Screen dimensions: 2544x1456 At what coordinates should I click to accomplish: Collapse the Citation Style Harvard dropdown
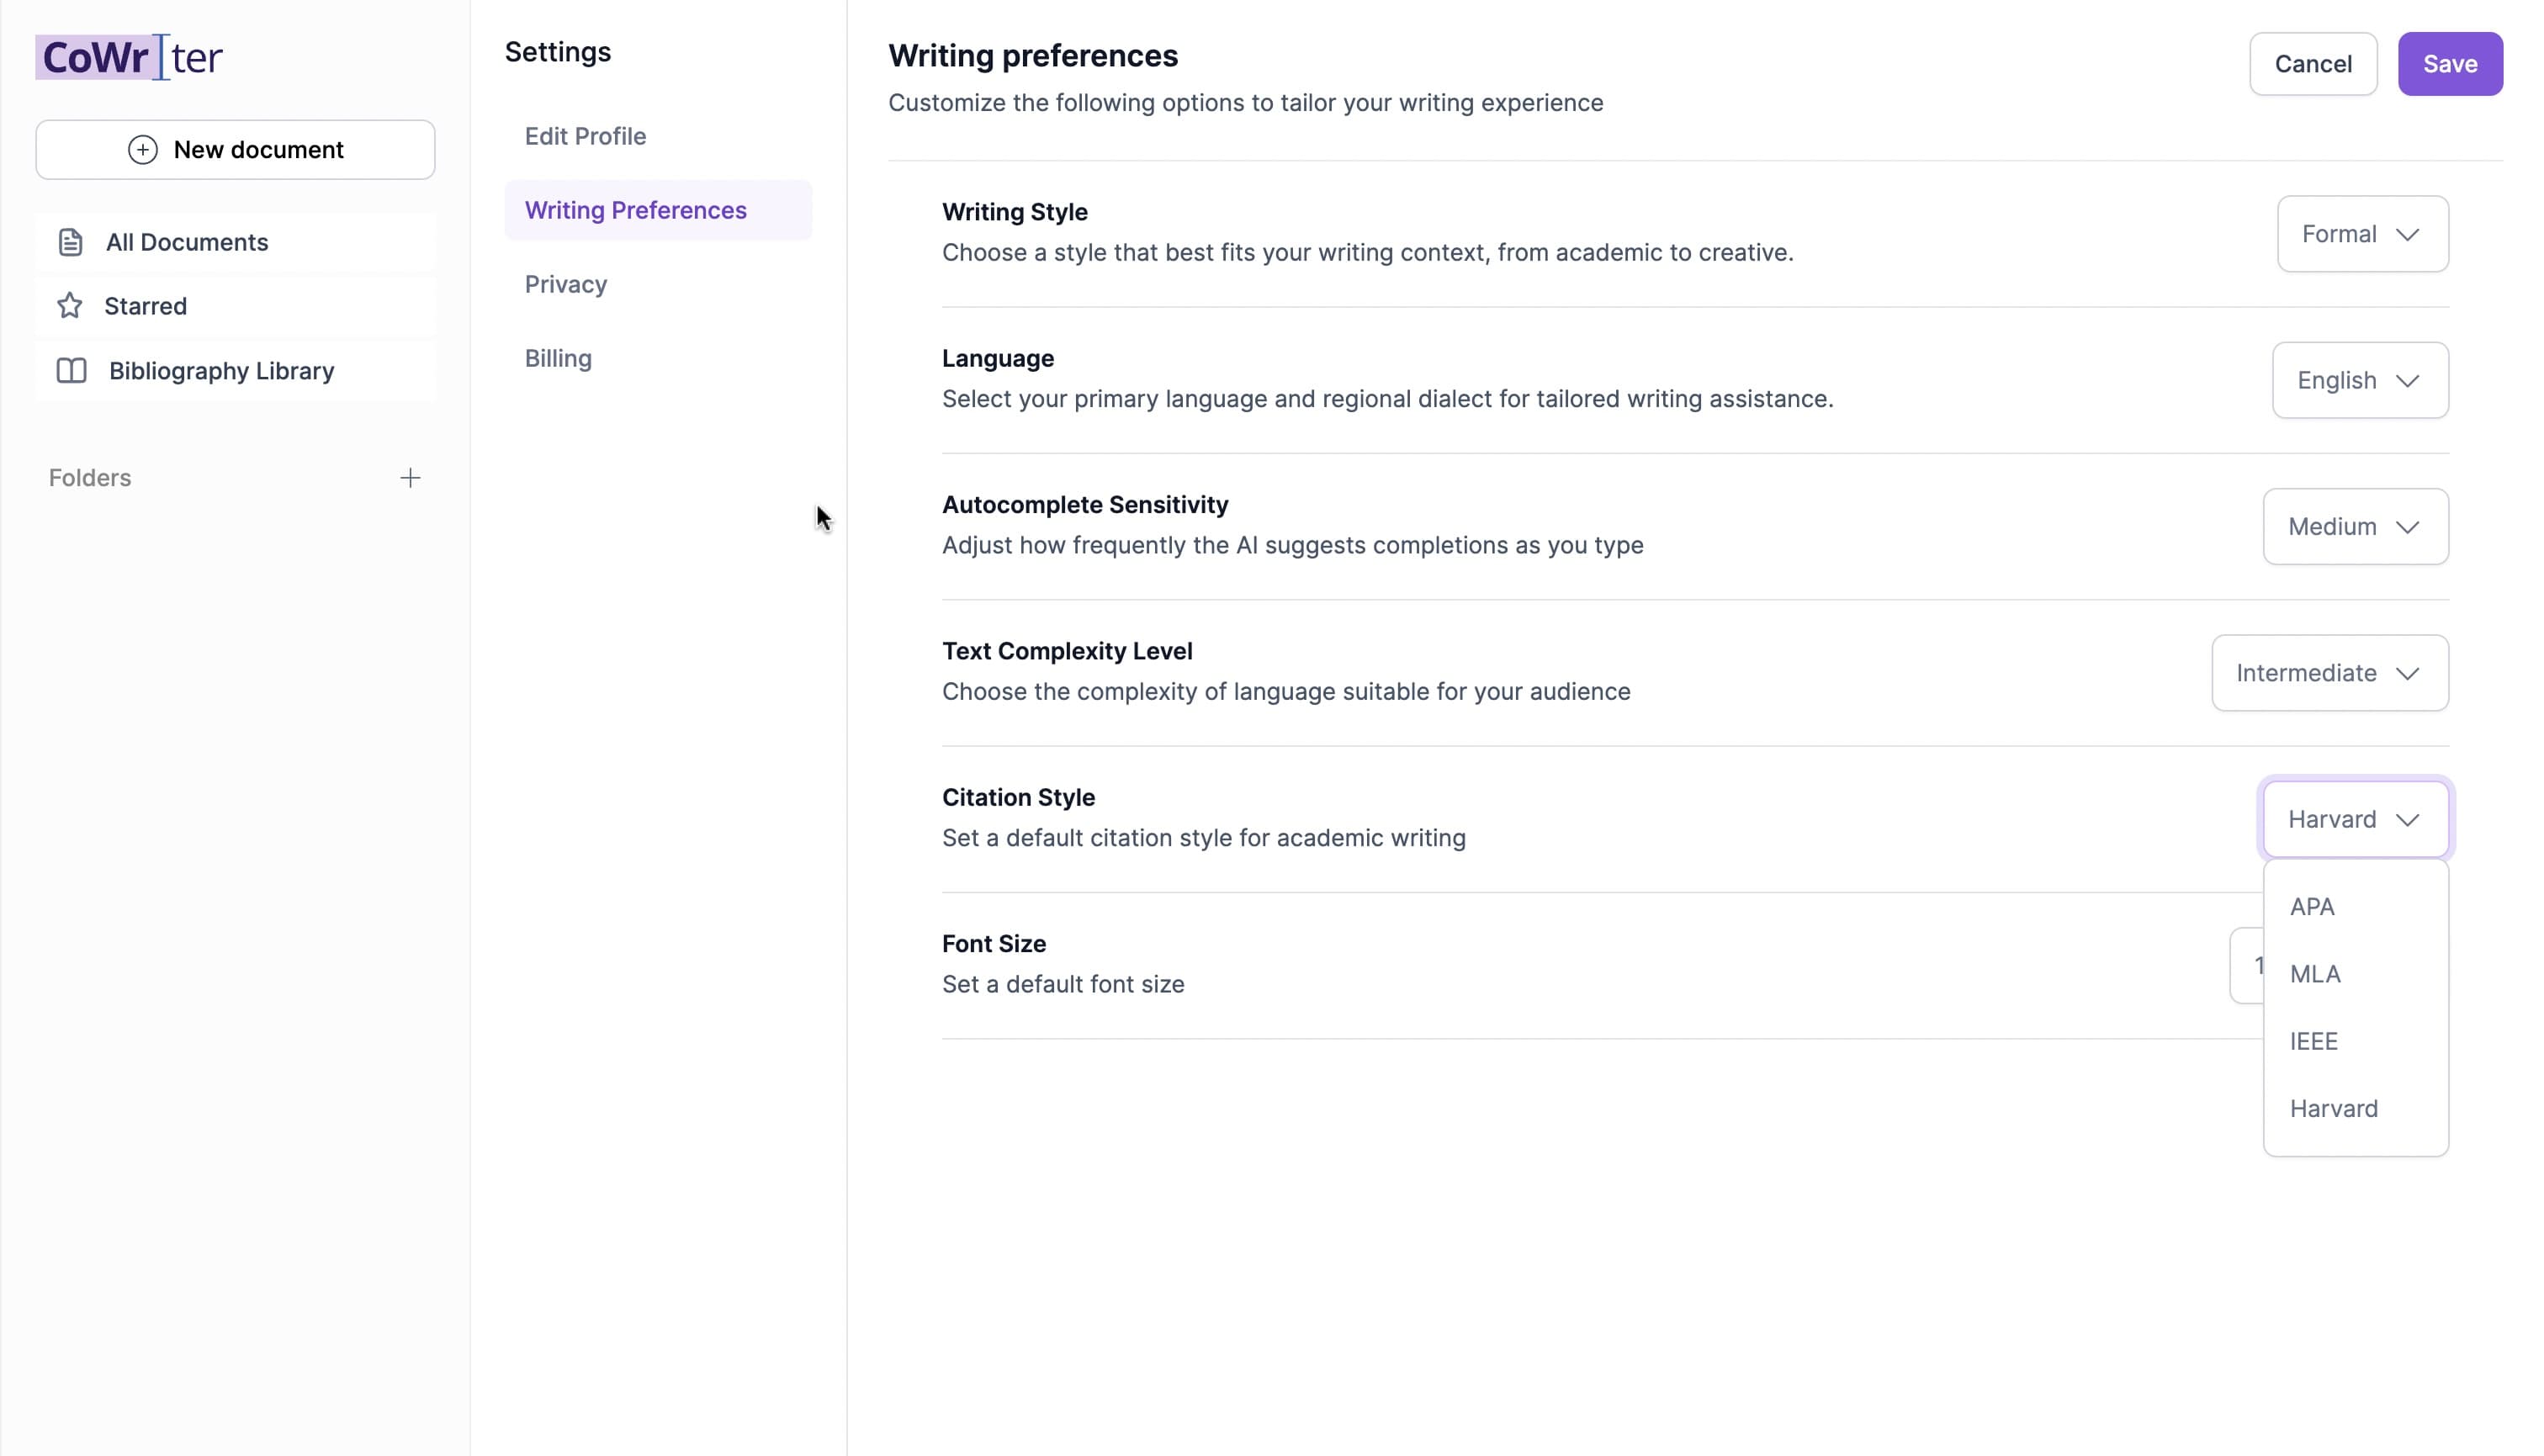point(2355,819)
